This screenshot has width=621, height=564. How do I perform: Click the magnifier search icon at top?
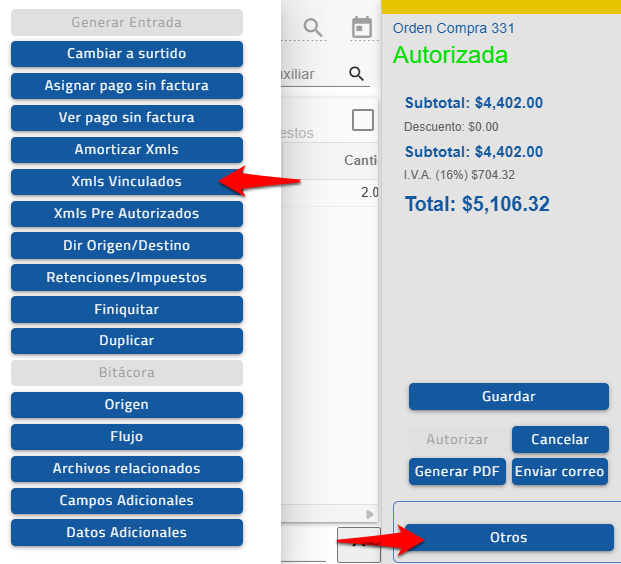pos(313,28)
